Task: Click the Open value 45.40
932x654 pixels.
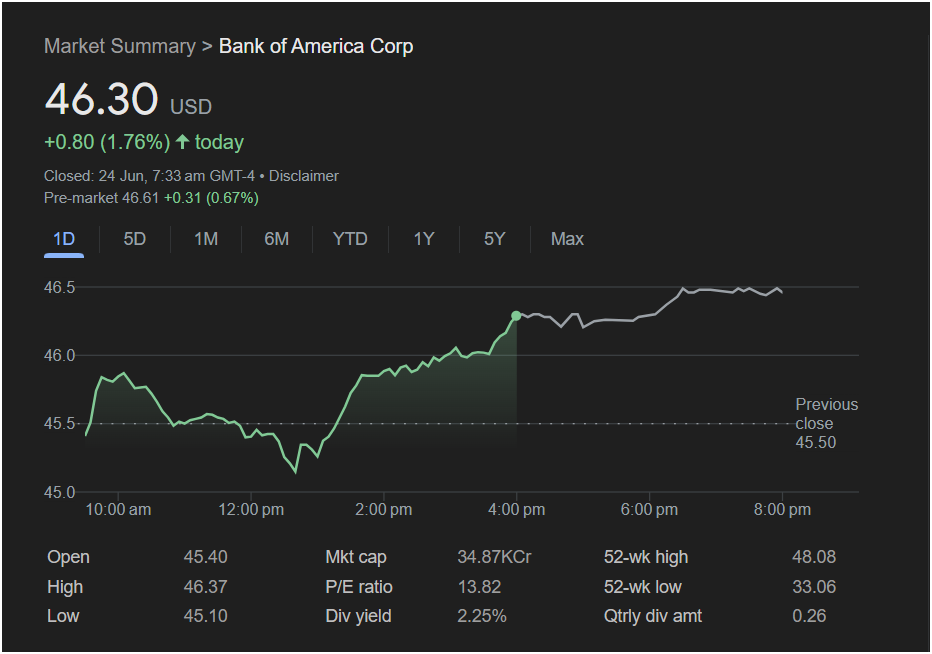Action: (206, 557)
